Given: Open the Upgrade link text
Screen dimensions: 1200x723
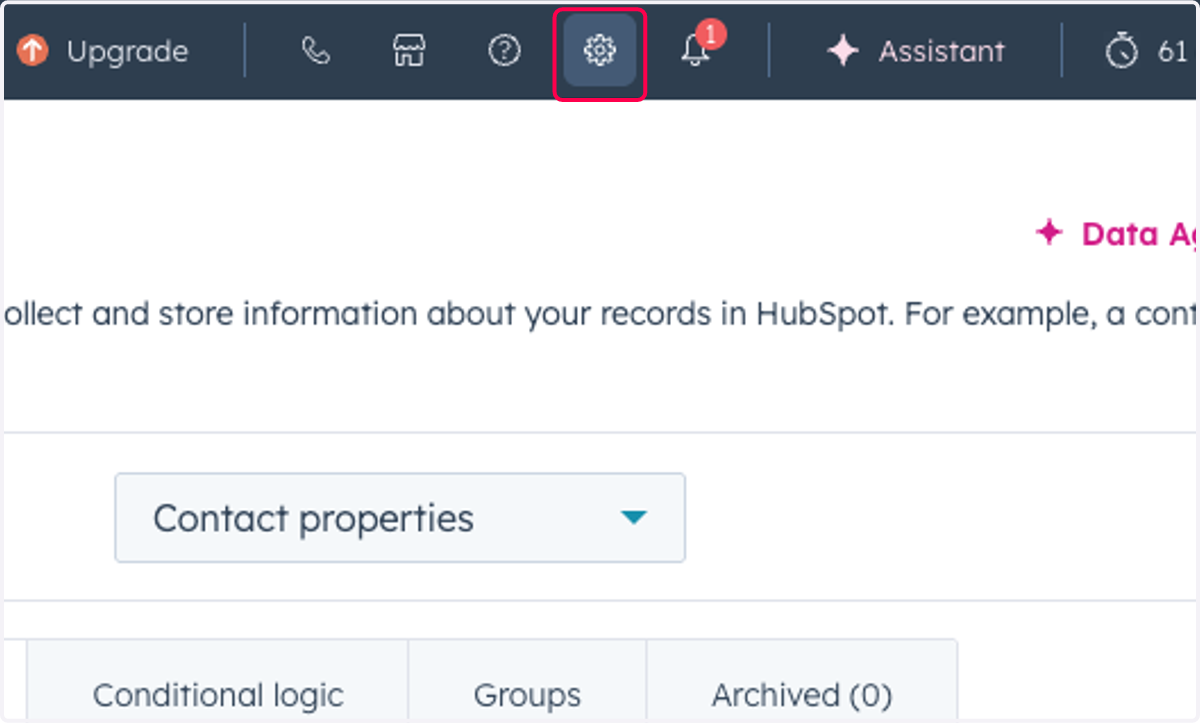Looking at the screenshot, I should [x=127, y=51].
